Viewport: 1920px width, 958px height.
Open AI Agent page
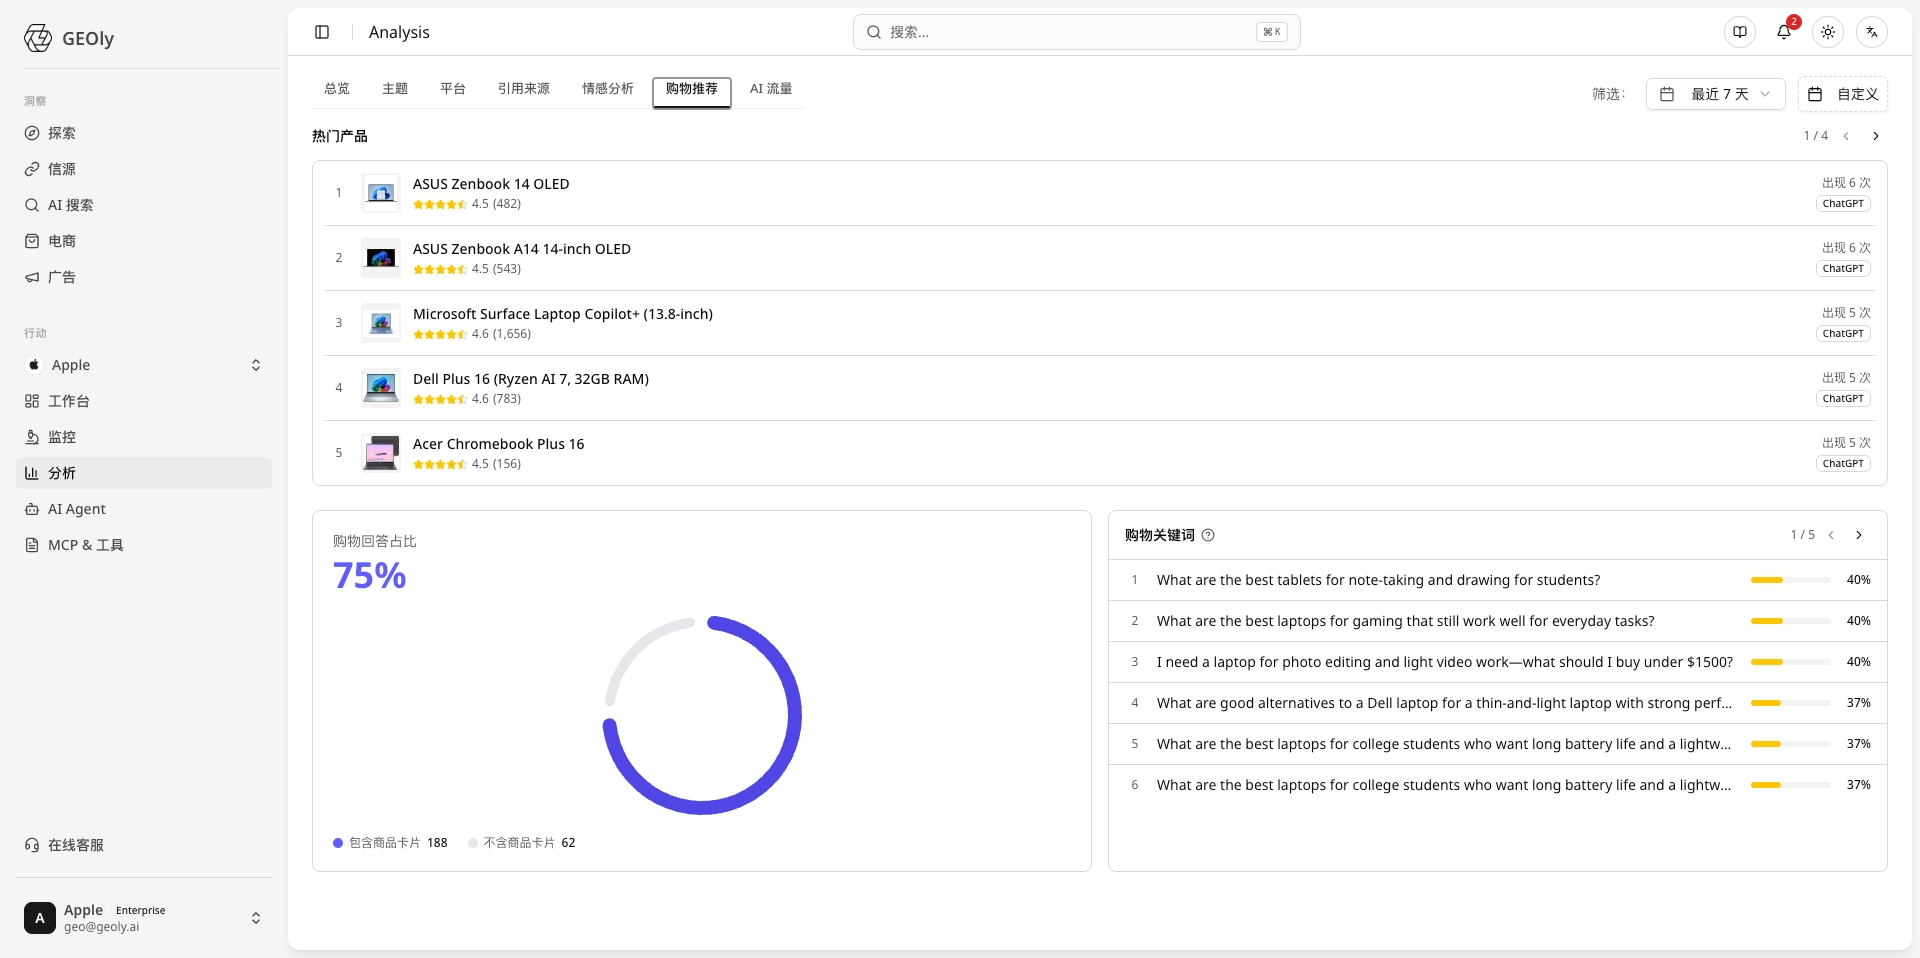tap(144, 509)
